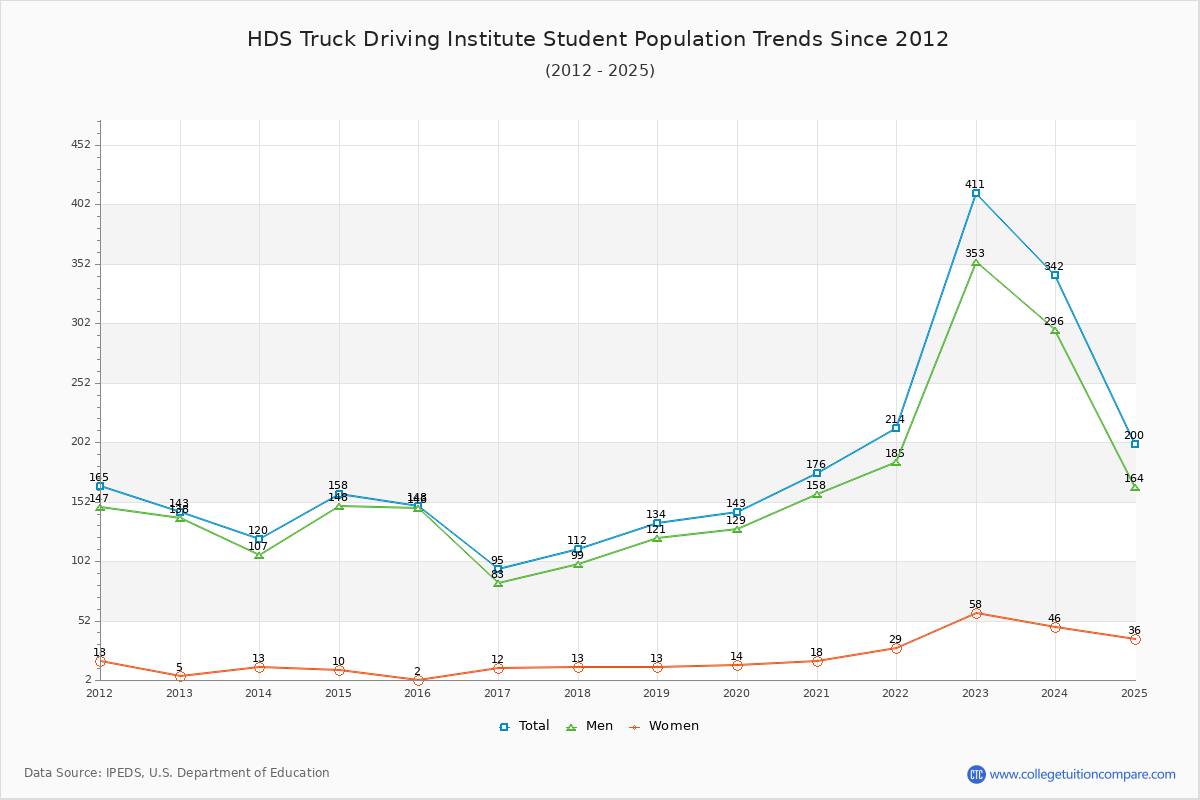Select the 2017 Total point labeled 95
The image size is (1200, 800).
point(498,569)
